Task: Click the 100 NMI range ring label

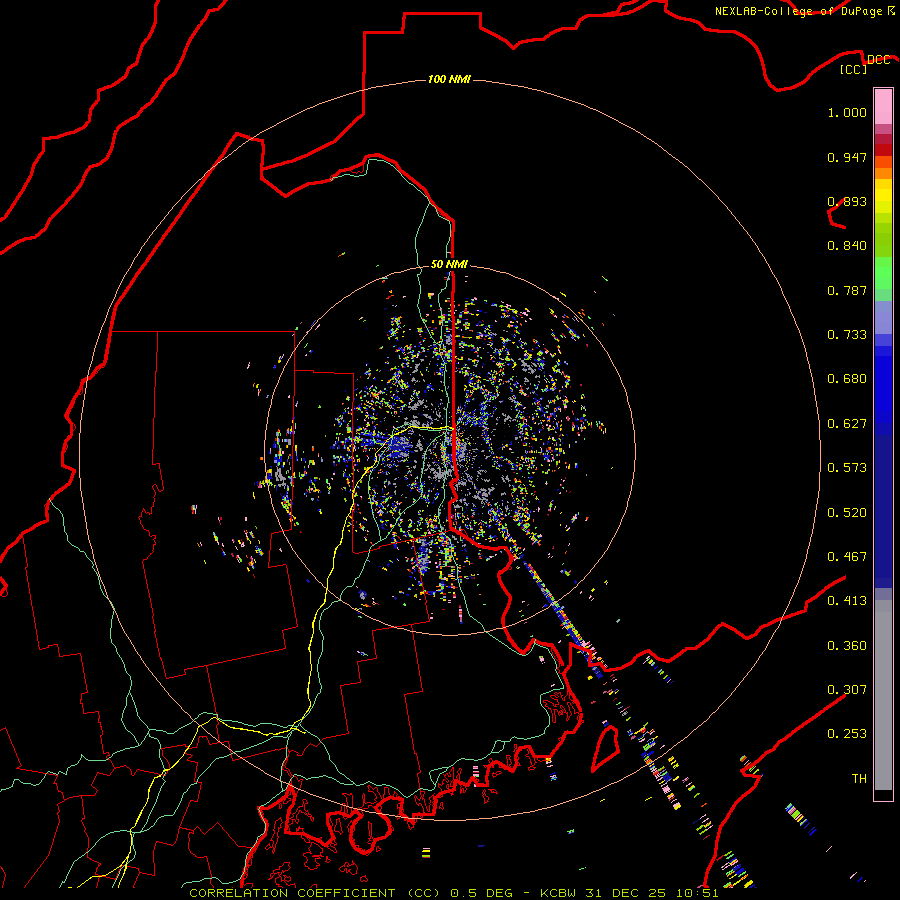Action: (x=449, y=79)
